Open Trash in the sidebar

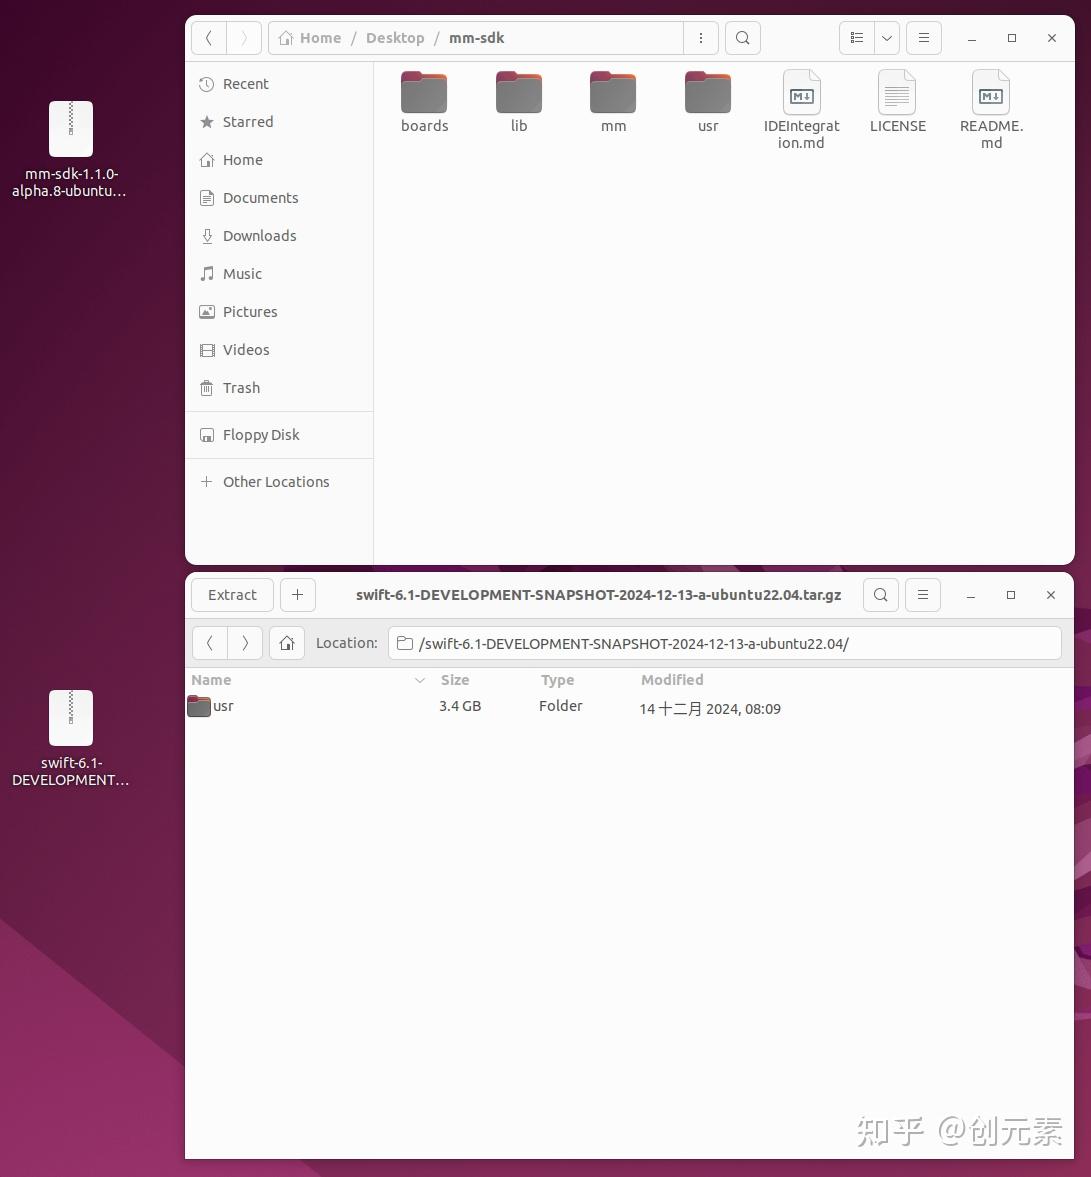click(x=279, y=388)
